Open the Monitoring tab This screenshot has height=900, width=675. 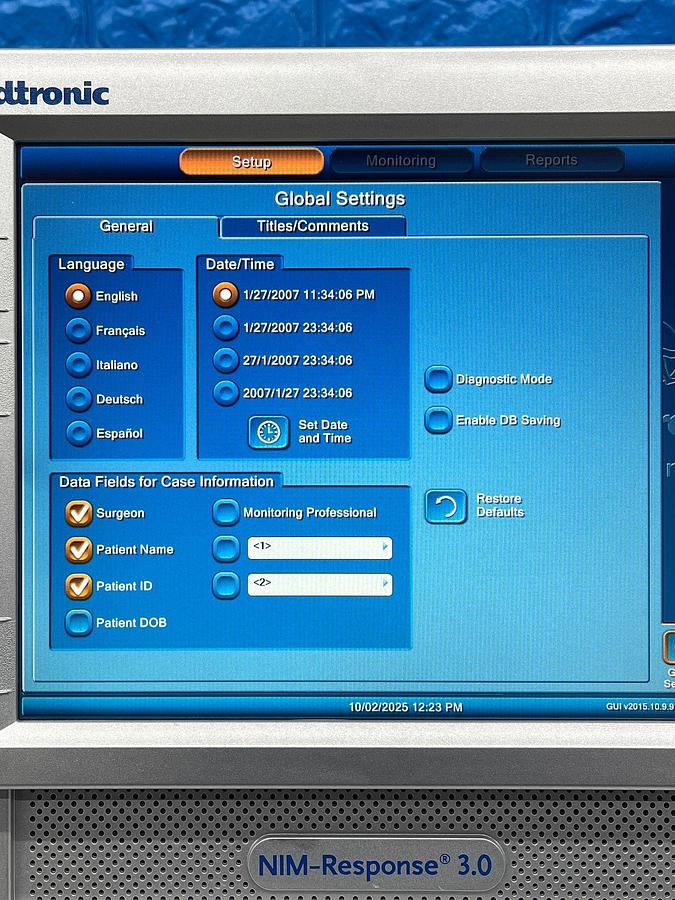click(401, 161)
